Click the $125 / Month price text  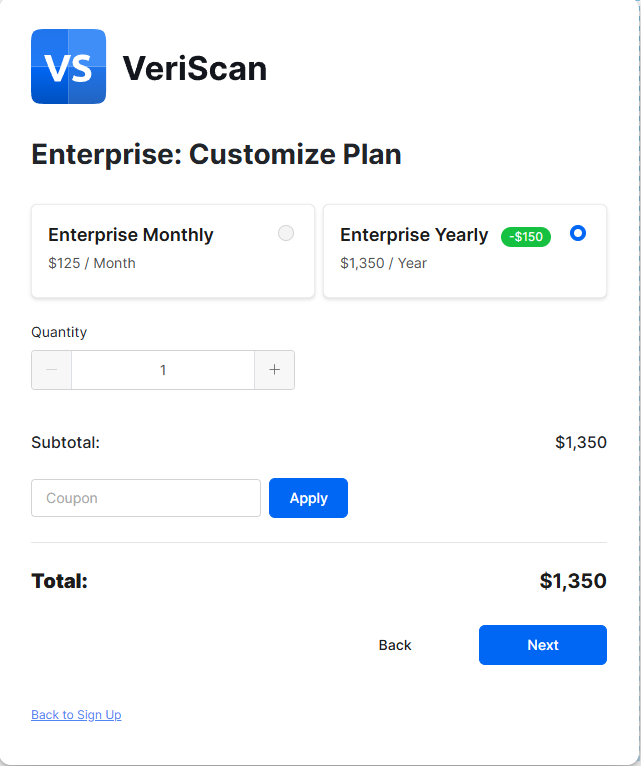[92, 263]
